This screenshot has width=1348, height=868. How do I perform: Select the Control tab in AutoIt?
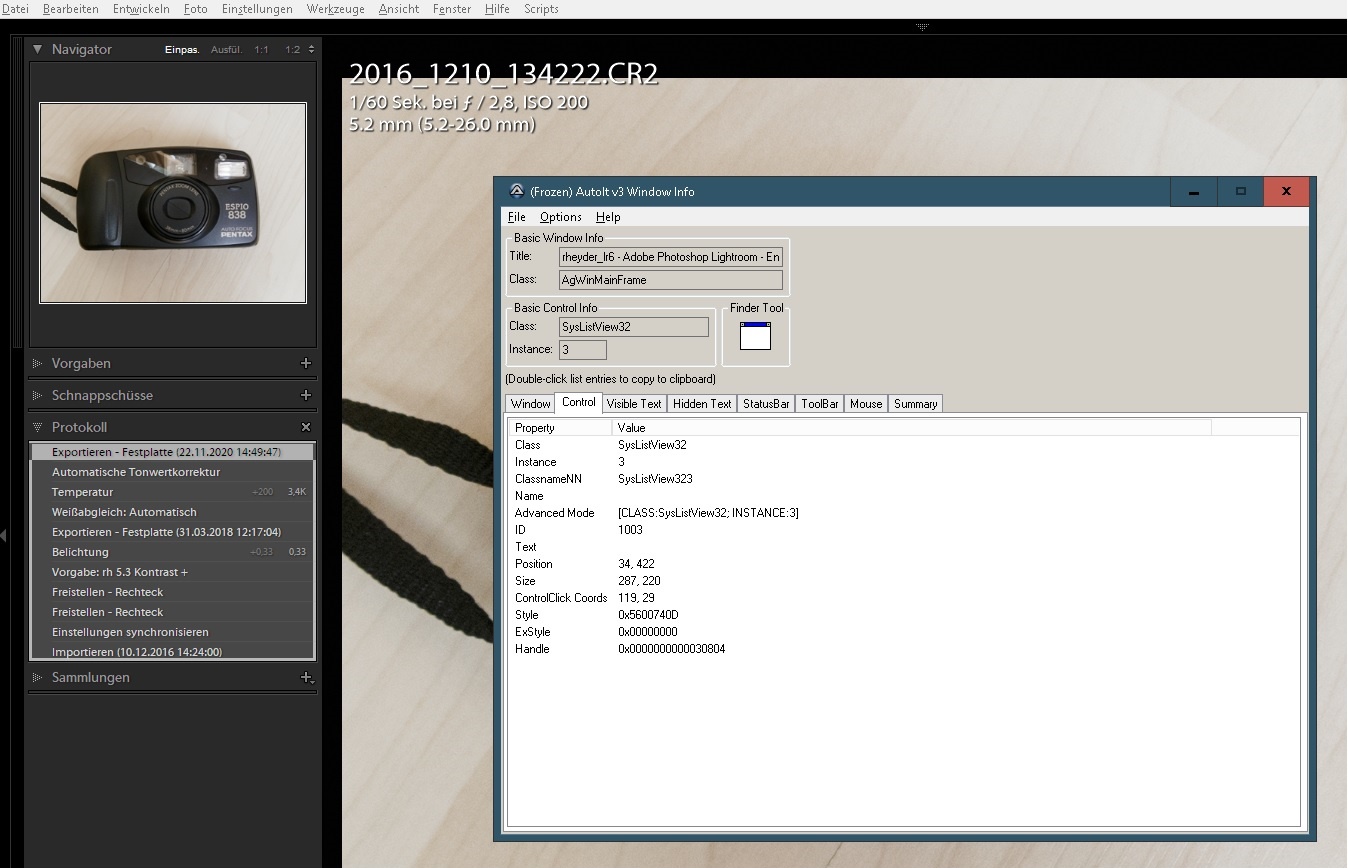click(x=579, y=402)
